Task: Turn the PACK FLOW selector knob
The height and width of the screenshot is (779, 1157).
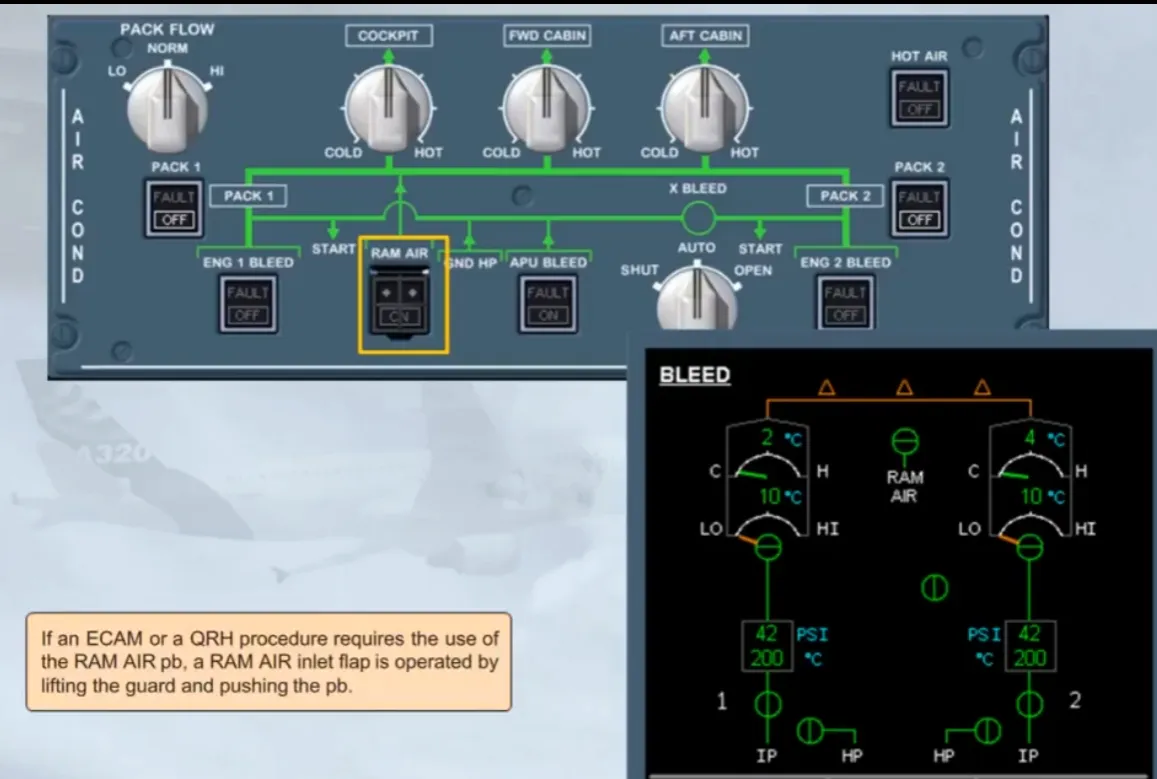Action: [167, 108]
